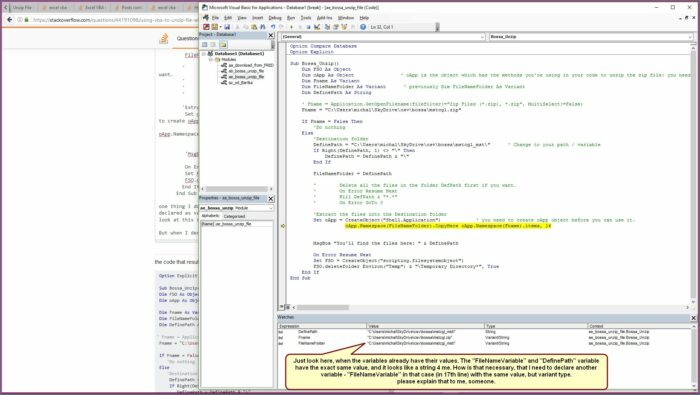Open the Tools menu

pos(306,18)
